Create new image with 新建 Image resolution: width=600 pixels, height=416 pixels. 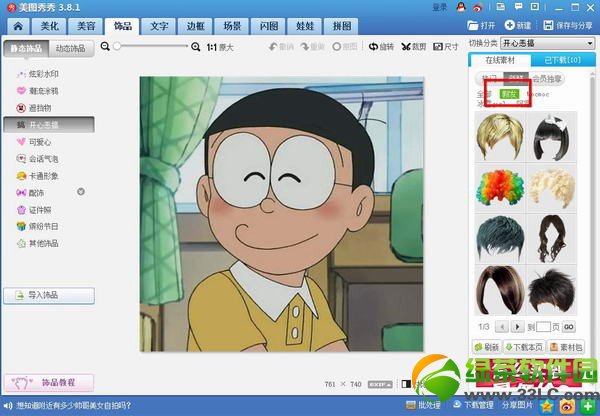pyautogui.click(x=518, y=24)
